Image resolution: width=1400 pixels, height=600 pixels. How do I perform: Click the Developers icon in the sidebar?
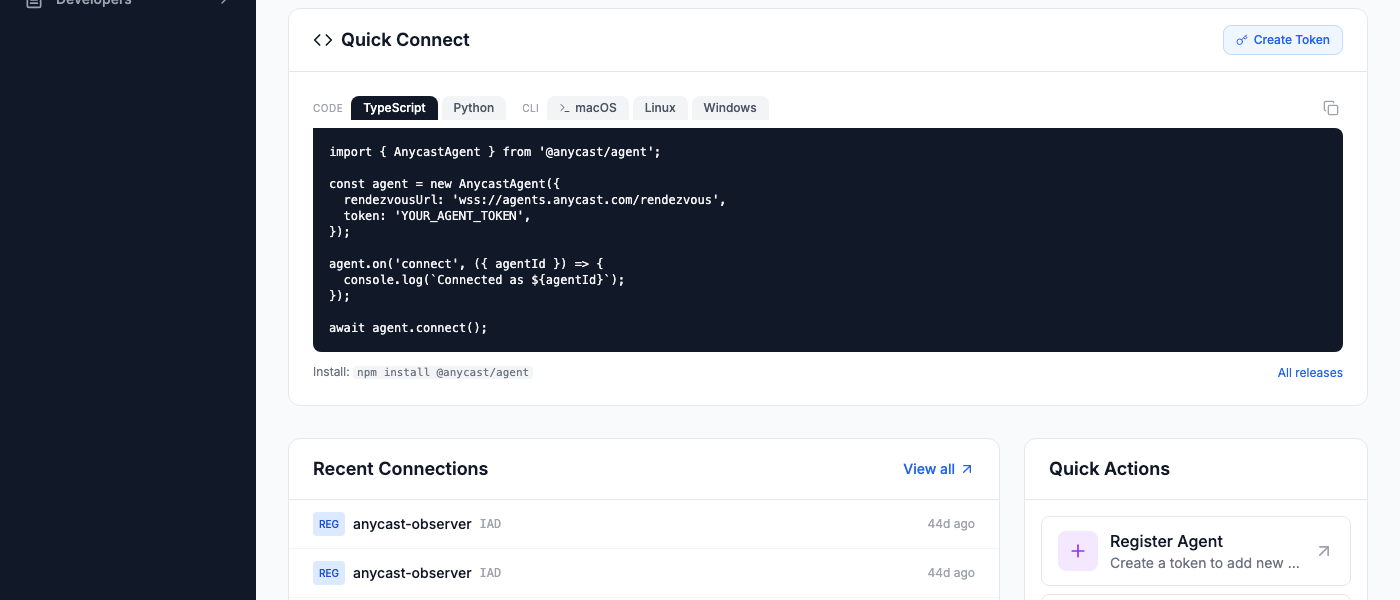point(34,3)
